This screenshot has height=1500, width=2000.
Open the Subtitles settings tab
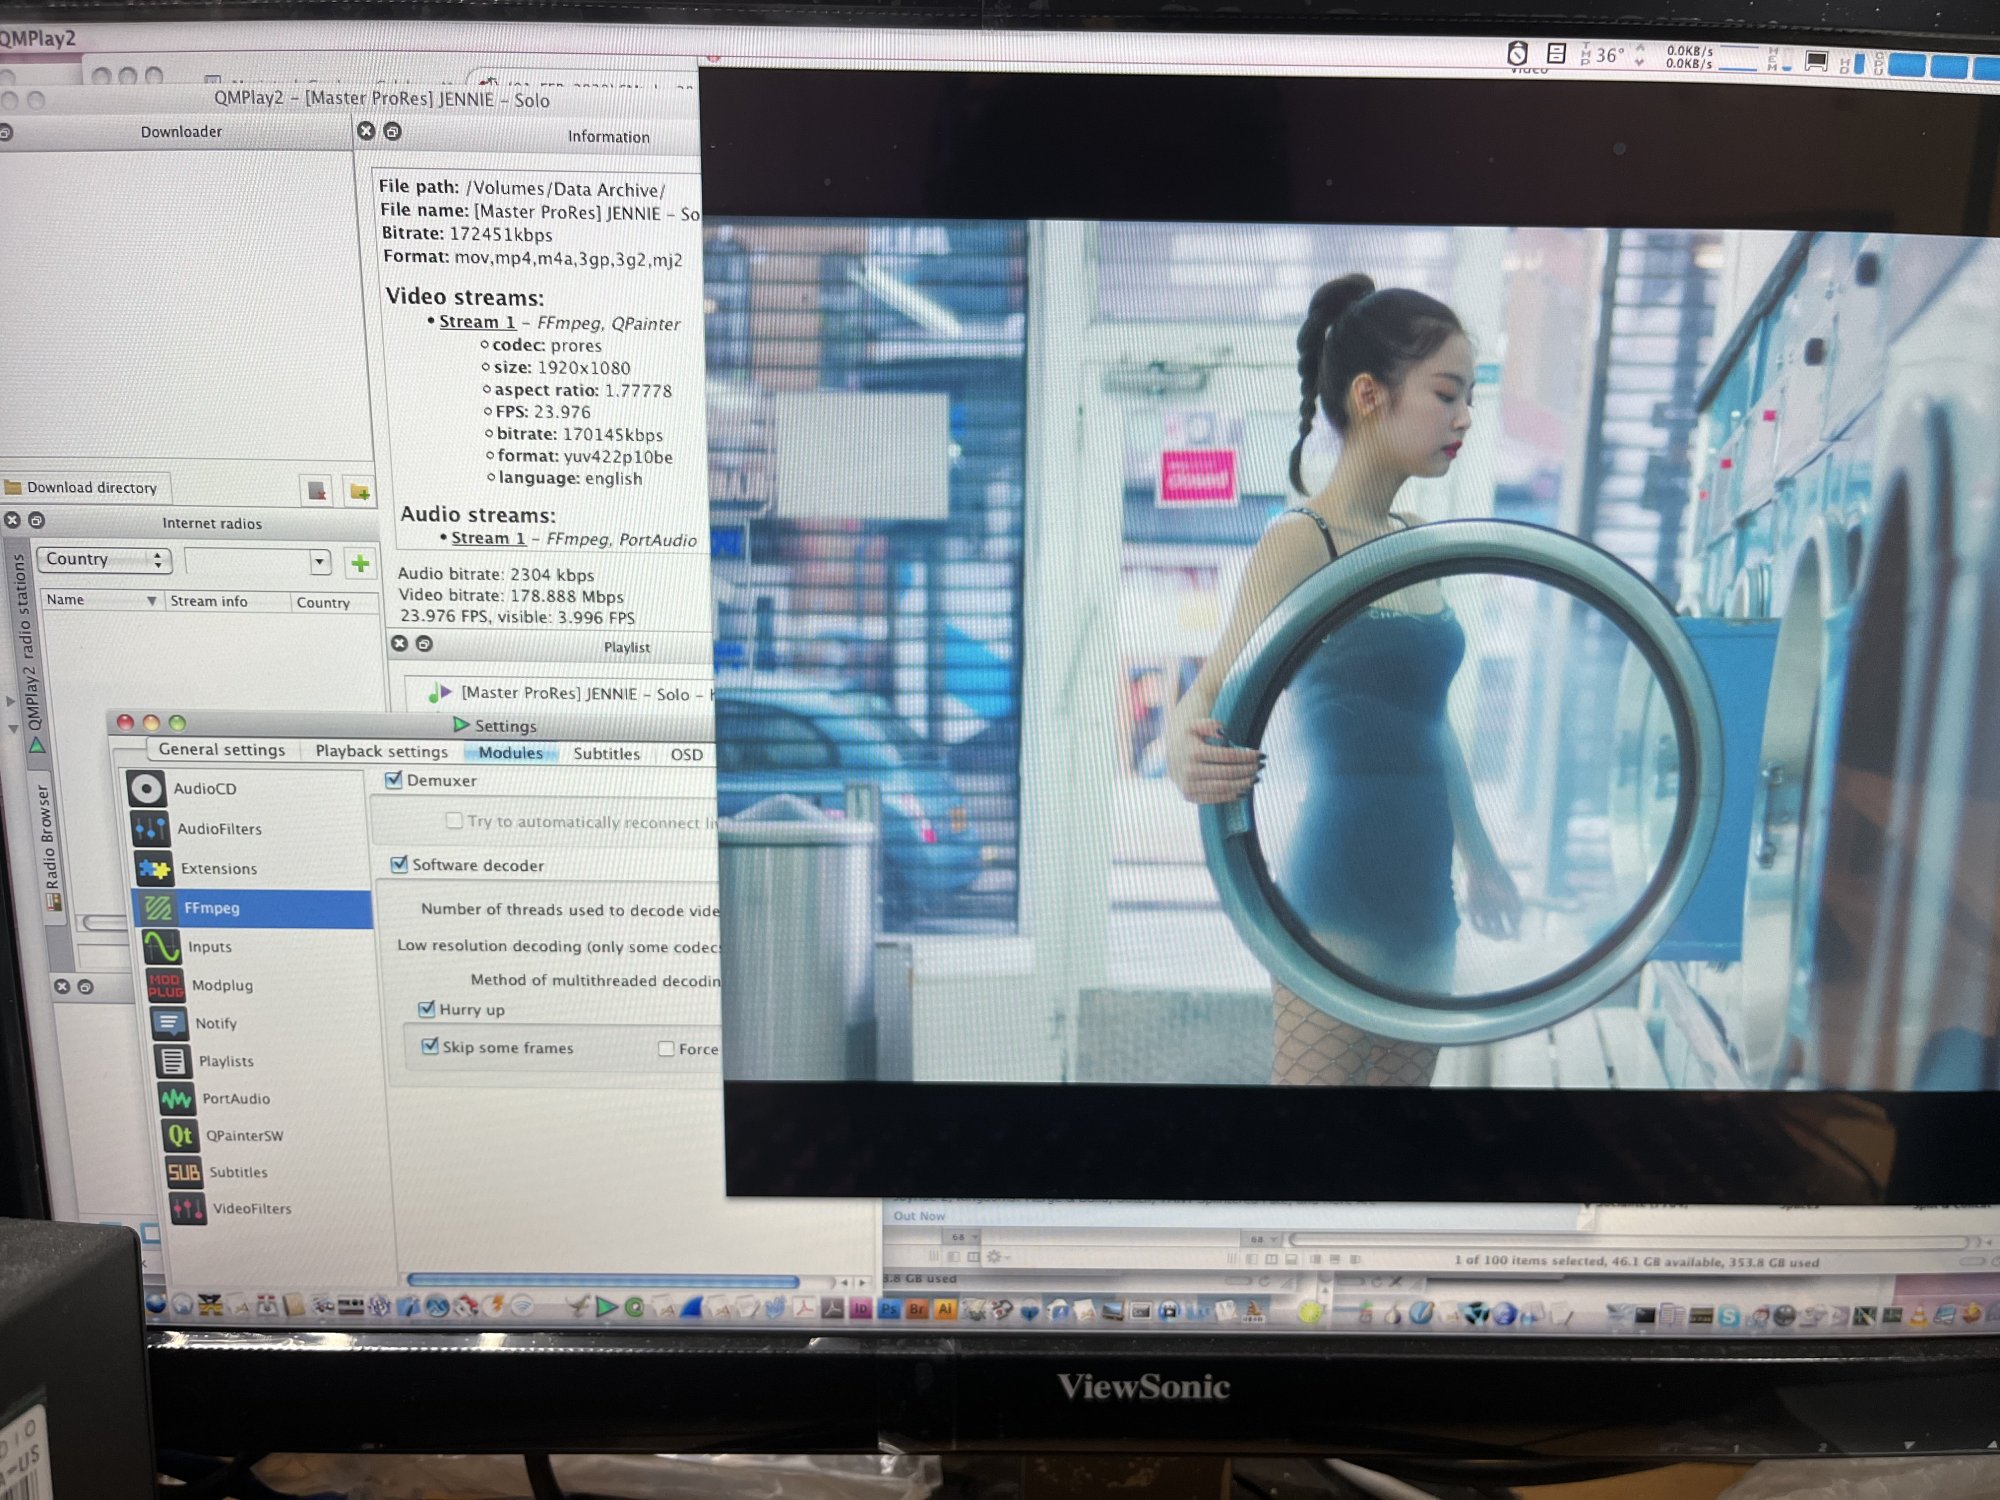[x=606, y=754]
